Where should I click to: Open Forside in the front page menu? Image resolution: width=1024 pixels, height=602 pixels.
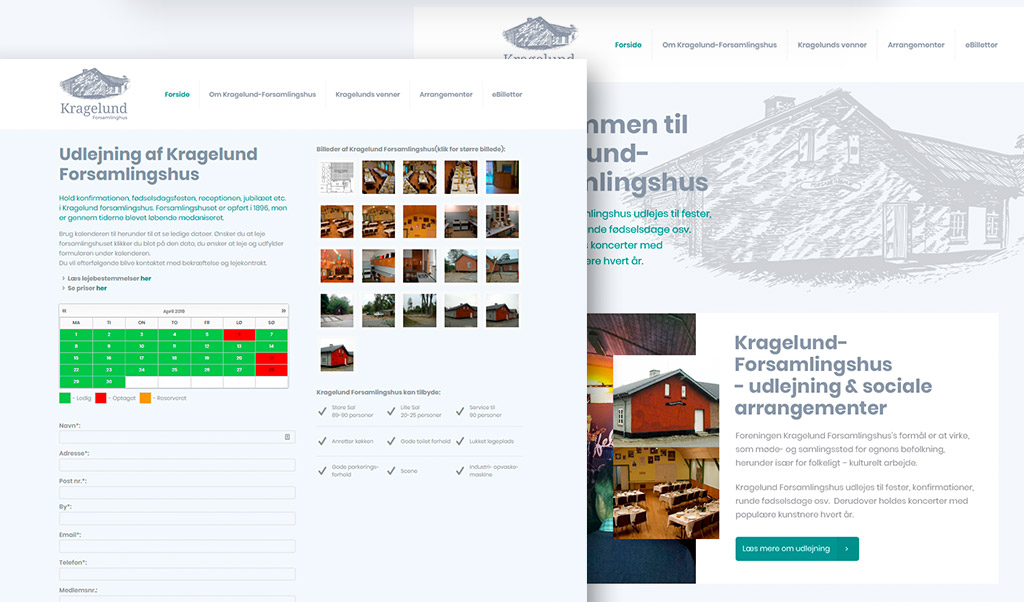click(x=177, y=95)
